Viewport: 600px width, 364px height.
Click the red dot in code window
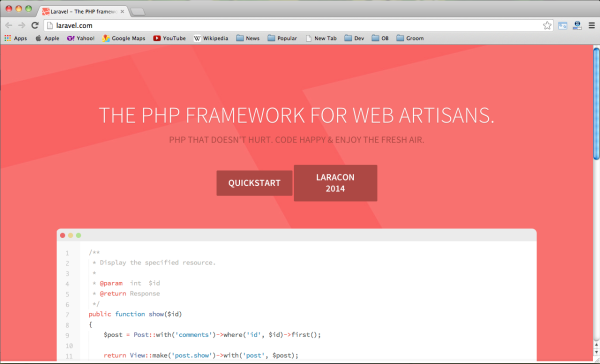[x=62, y=235]
